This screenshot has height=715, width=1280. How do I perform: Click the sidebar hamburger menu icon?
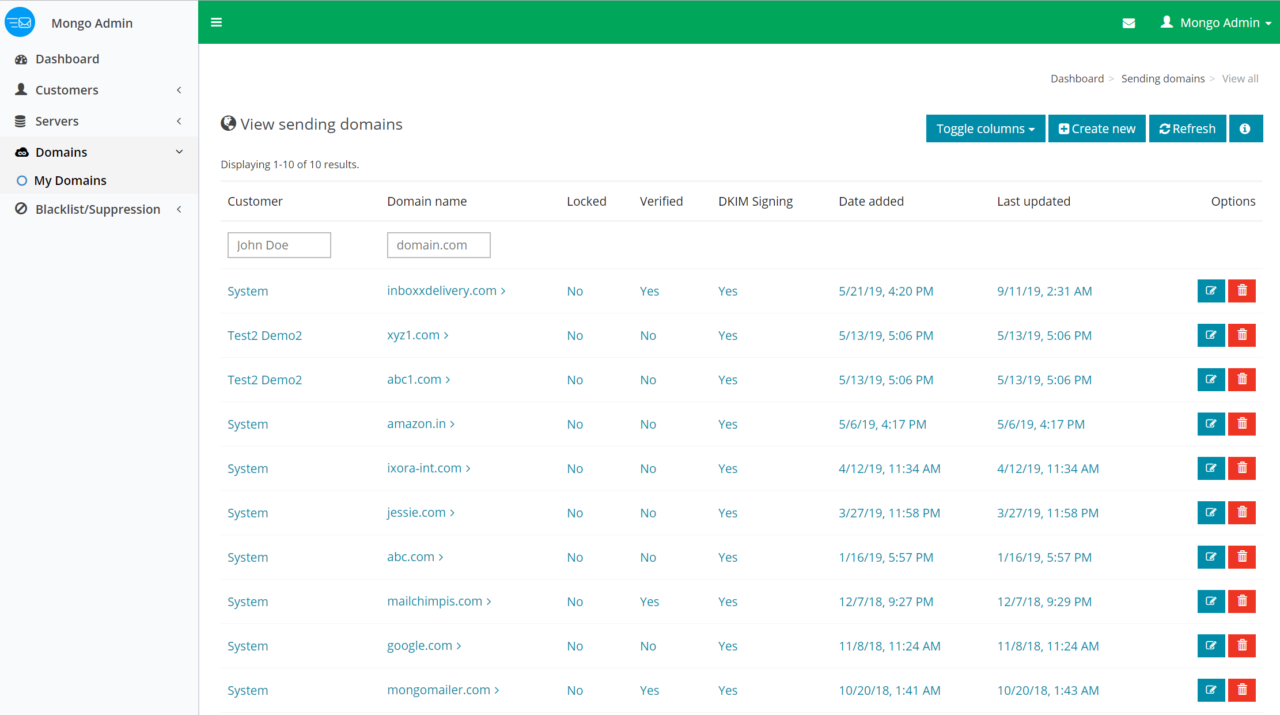coord(216,21)
